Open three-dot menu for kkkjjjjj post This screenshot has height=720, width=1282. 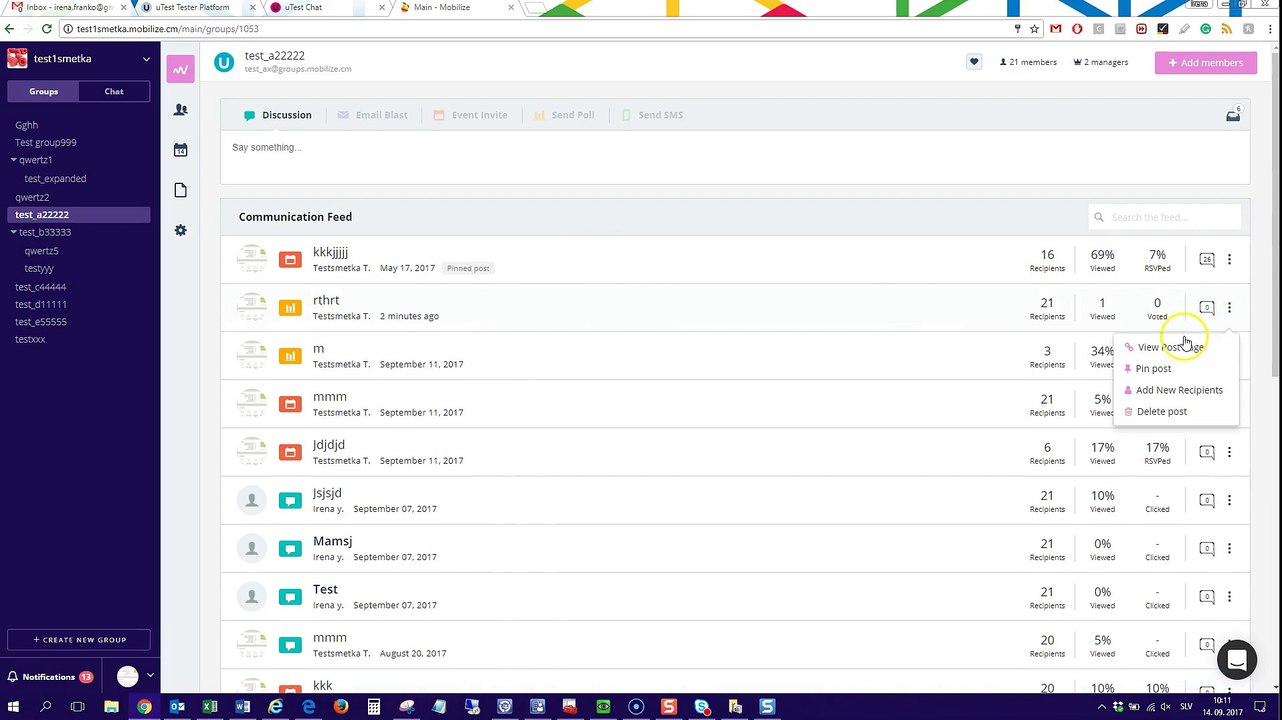pos(1229,259)
